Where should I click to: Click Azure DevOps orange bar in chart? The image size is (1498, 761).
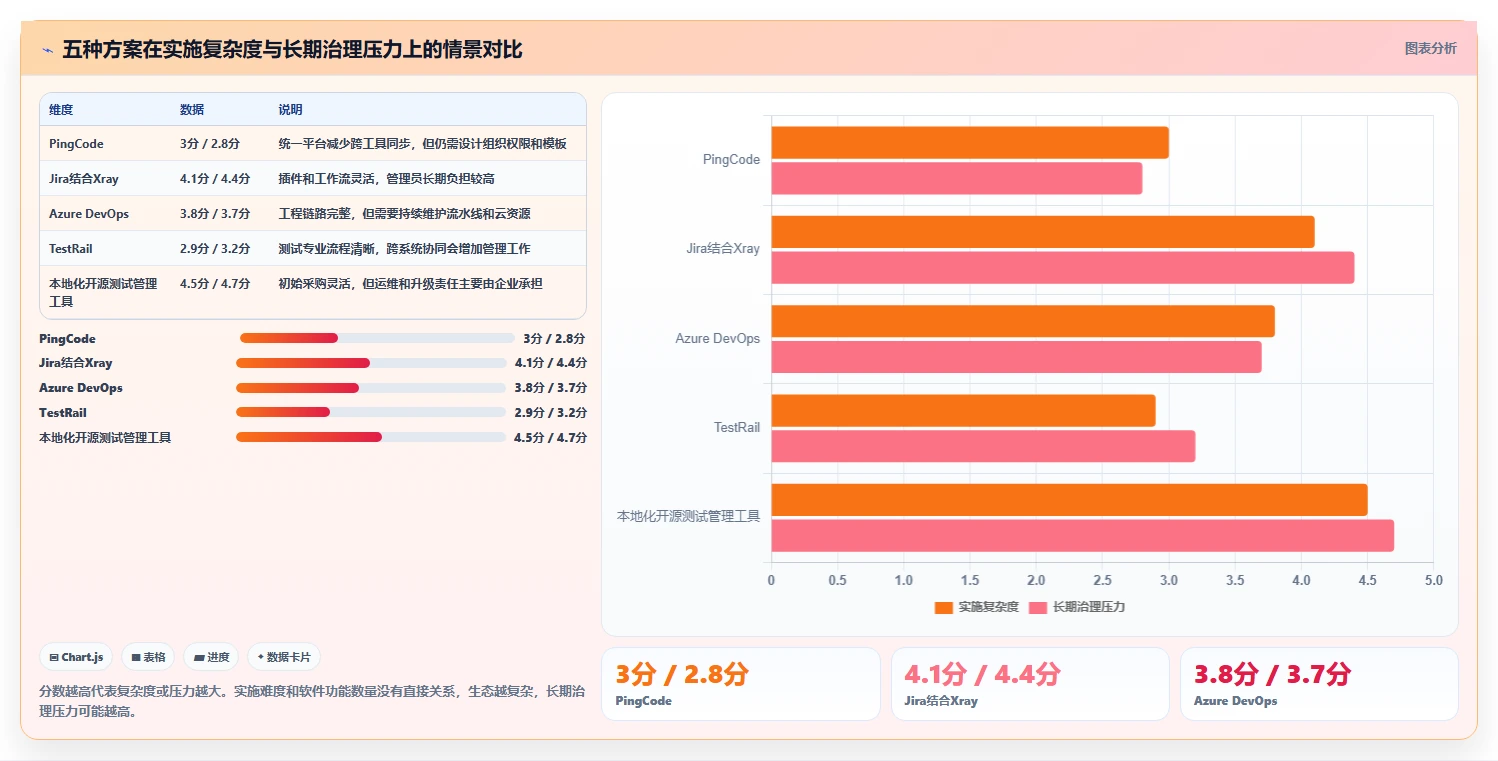point(1023,321)
